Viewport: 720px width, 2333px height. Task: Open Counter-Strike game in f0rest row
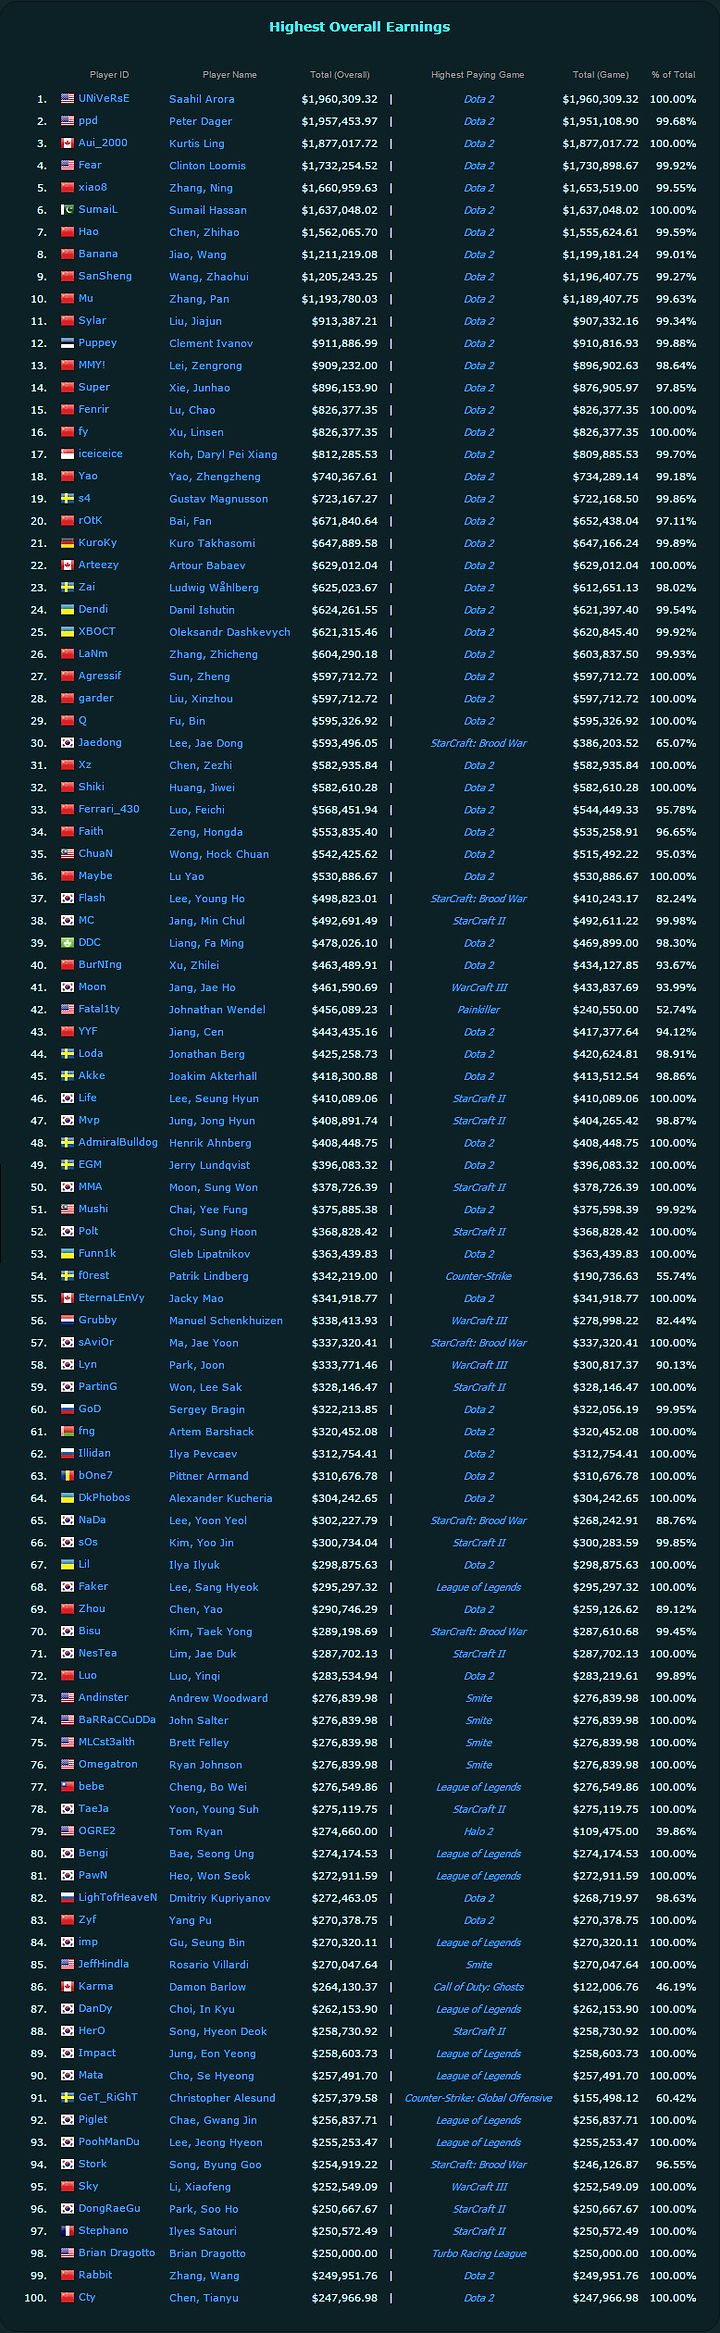click(478, 1276)
